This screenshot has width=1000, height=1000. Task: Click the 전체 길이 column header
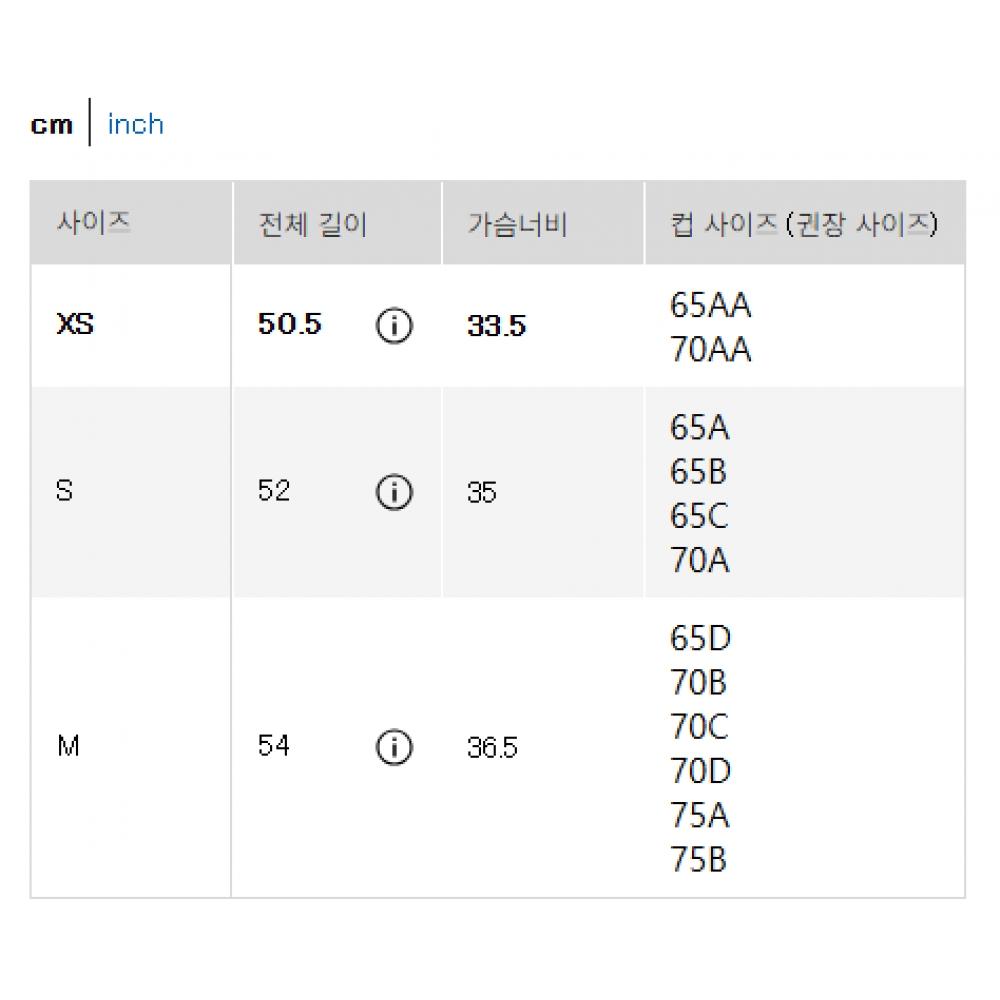point(313,223)
